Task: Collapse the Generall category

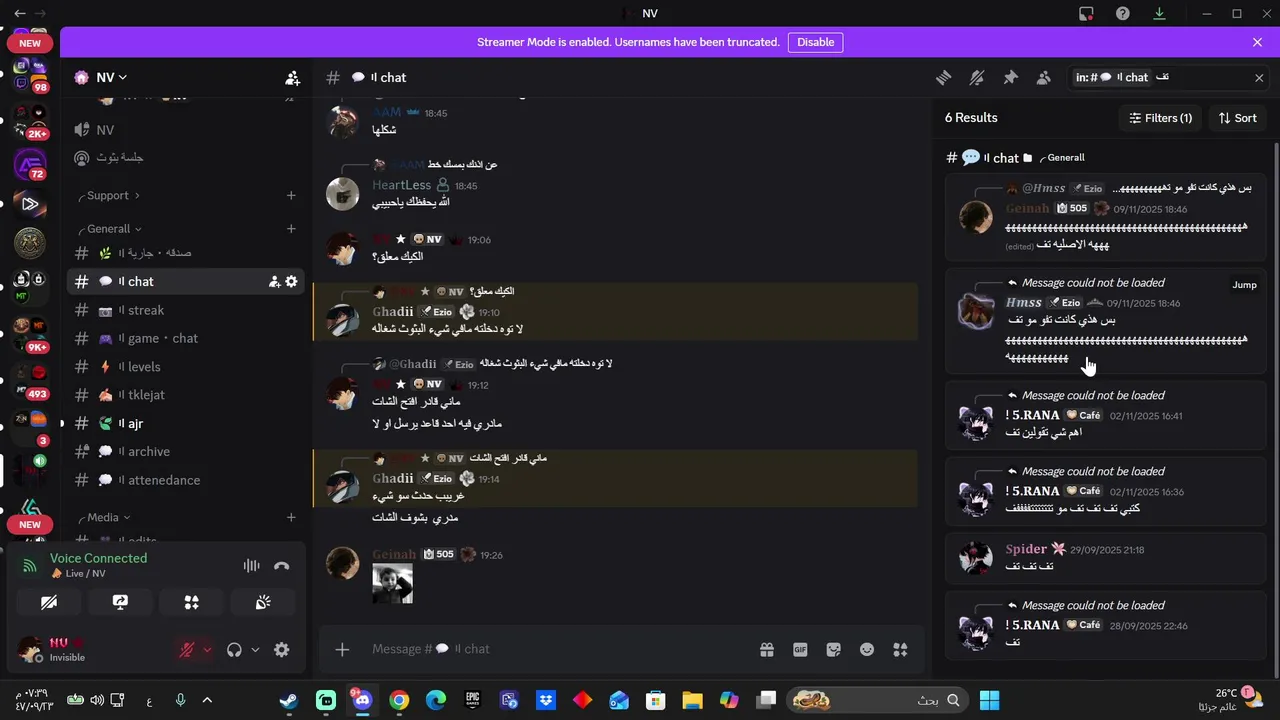Action: click(114, 229)
